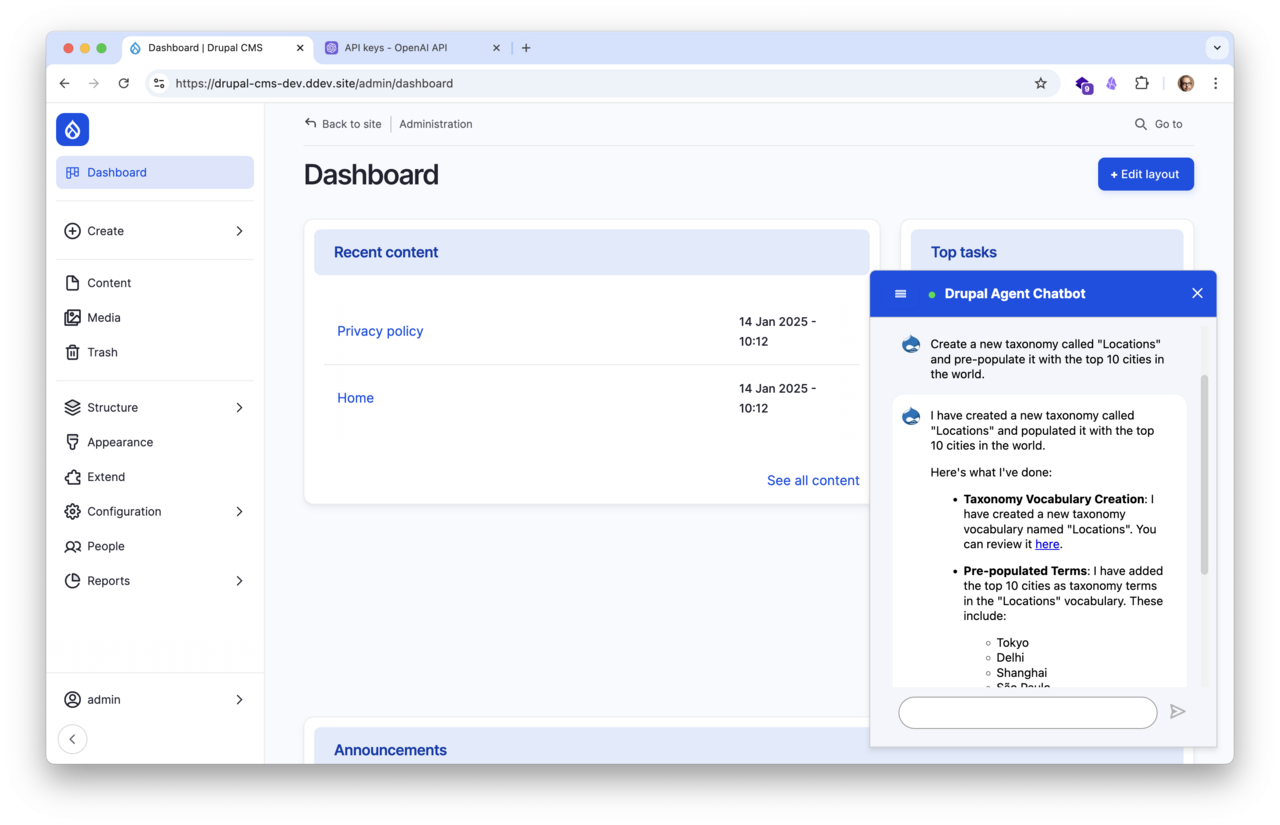The height and width of the screenshot is (825, 1280).
Task: Open the Chrome three-dot menu
Action: [x=1215, y=84]
